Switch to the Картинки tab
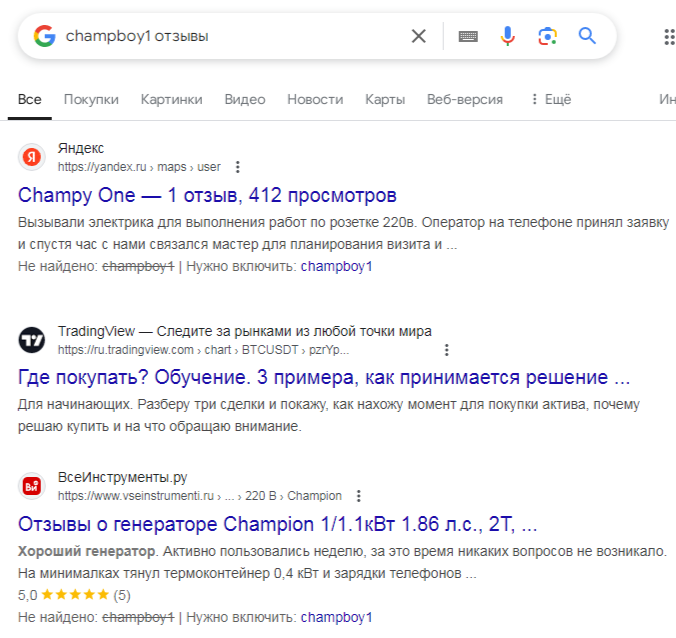The image size is (676, 638). pyautogui.click(x=171, y=99)
